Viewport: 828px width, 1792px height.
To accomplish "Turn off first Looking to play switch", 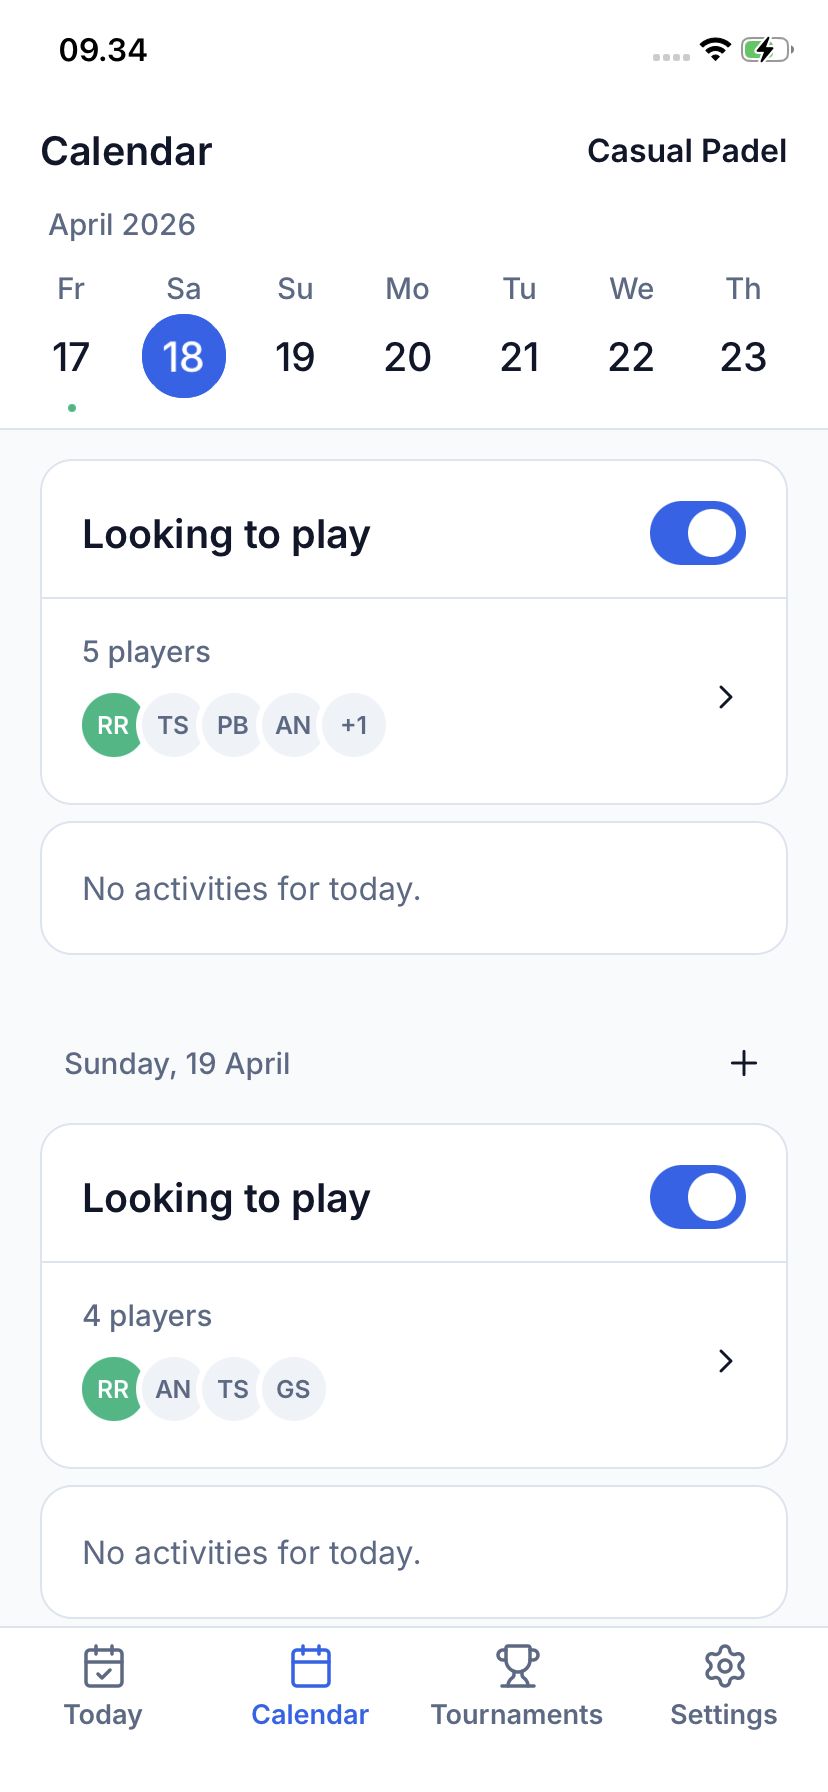I will pyautogui.click(x=697, y=533).
